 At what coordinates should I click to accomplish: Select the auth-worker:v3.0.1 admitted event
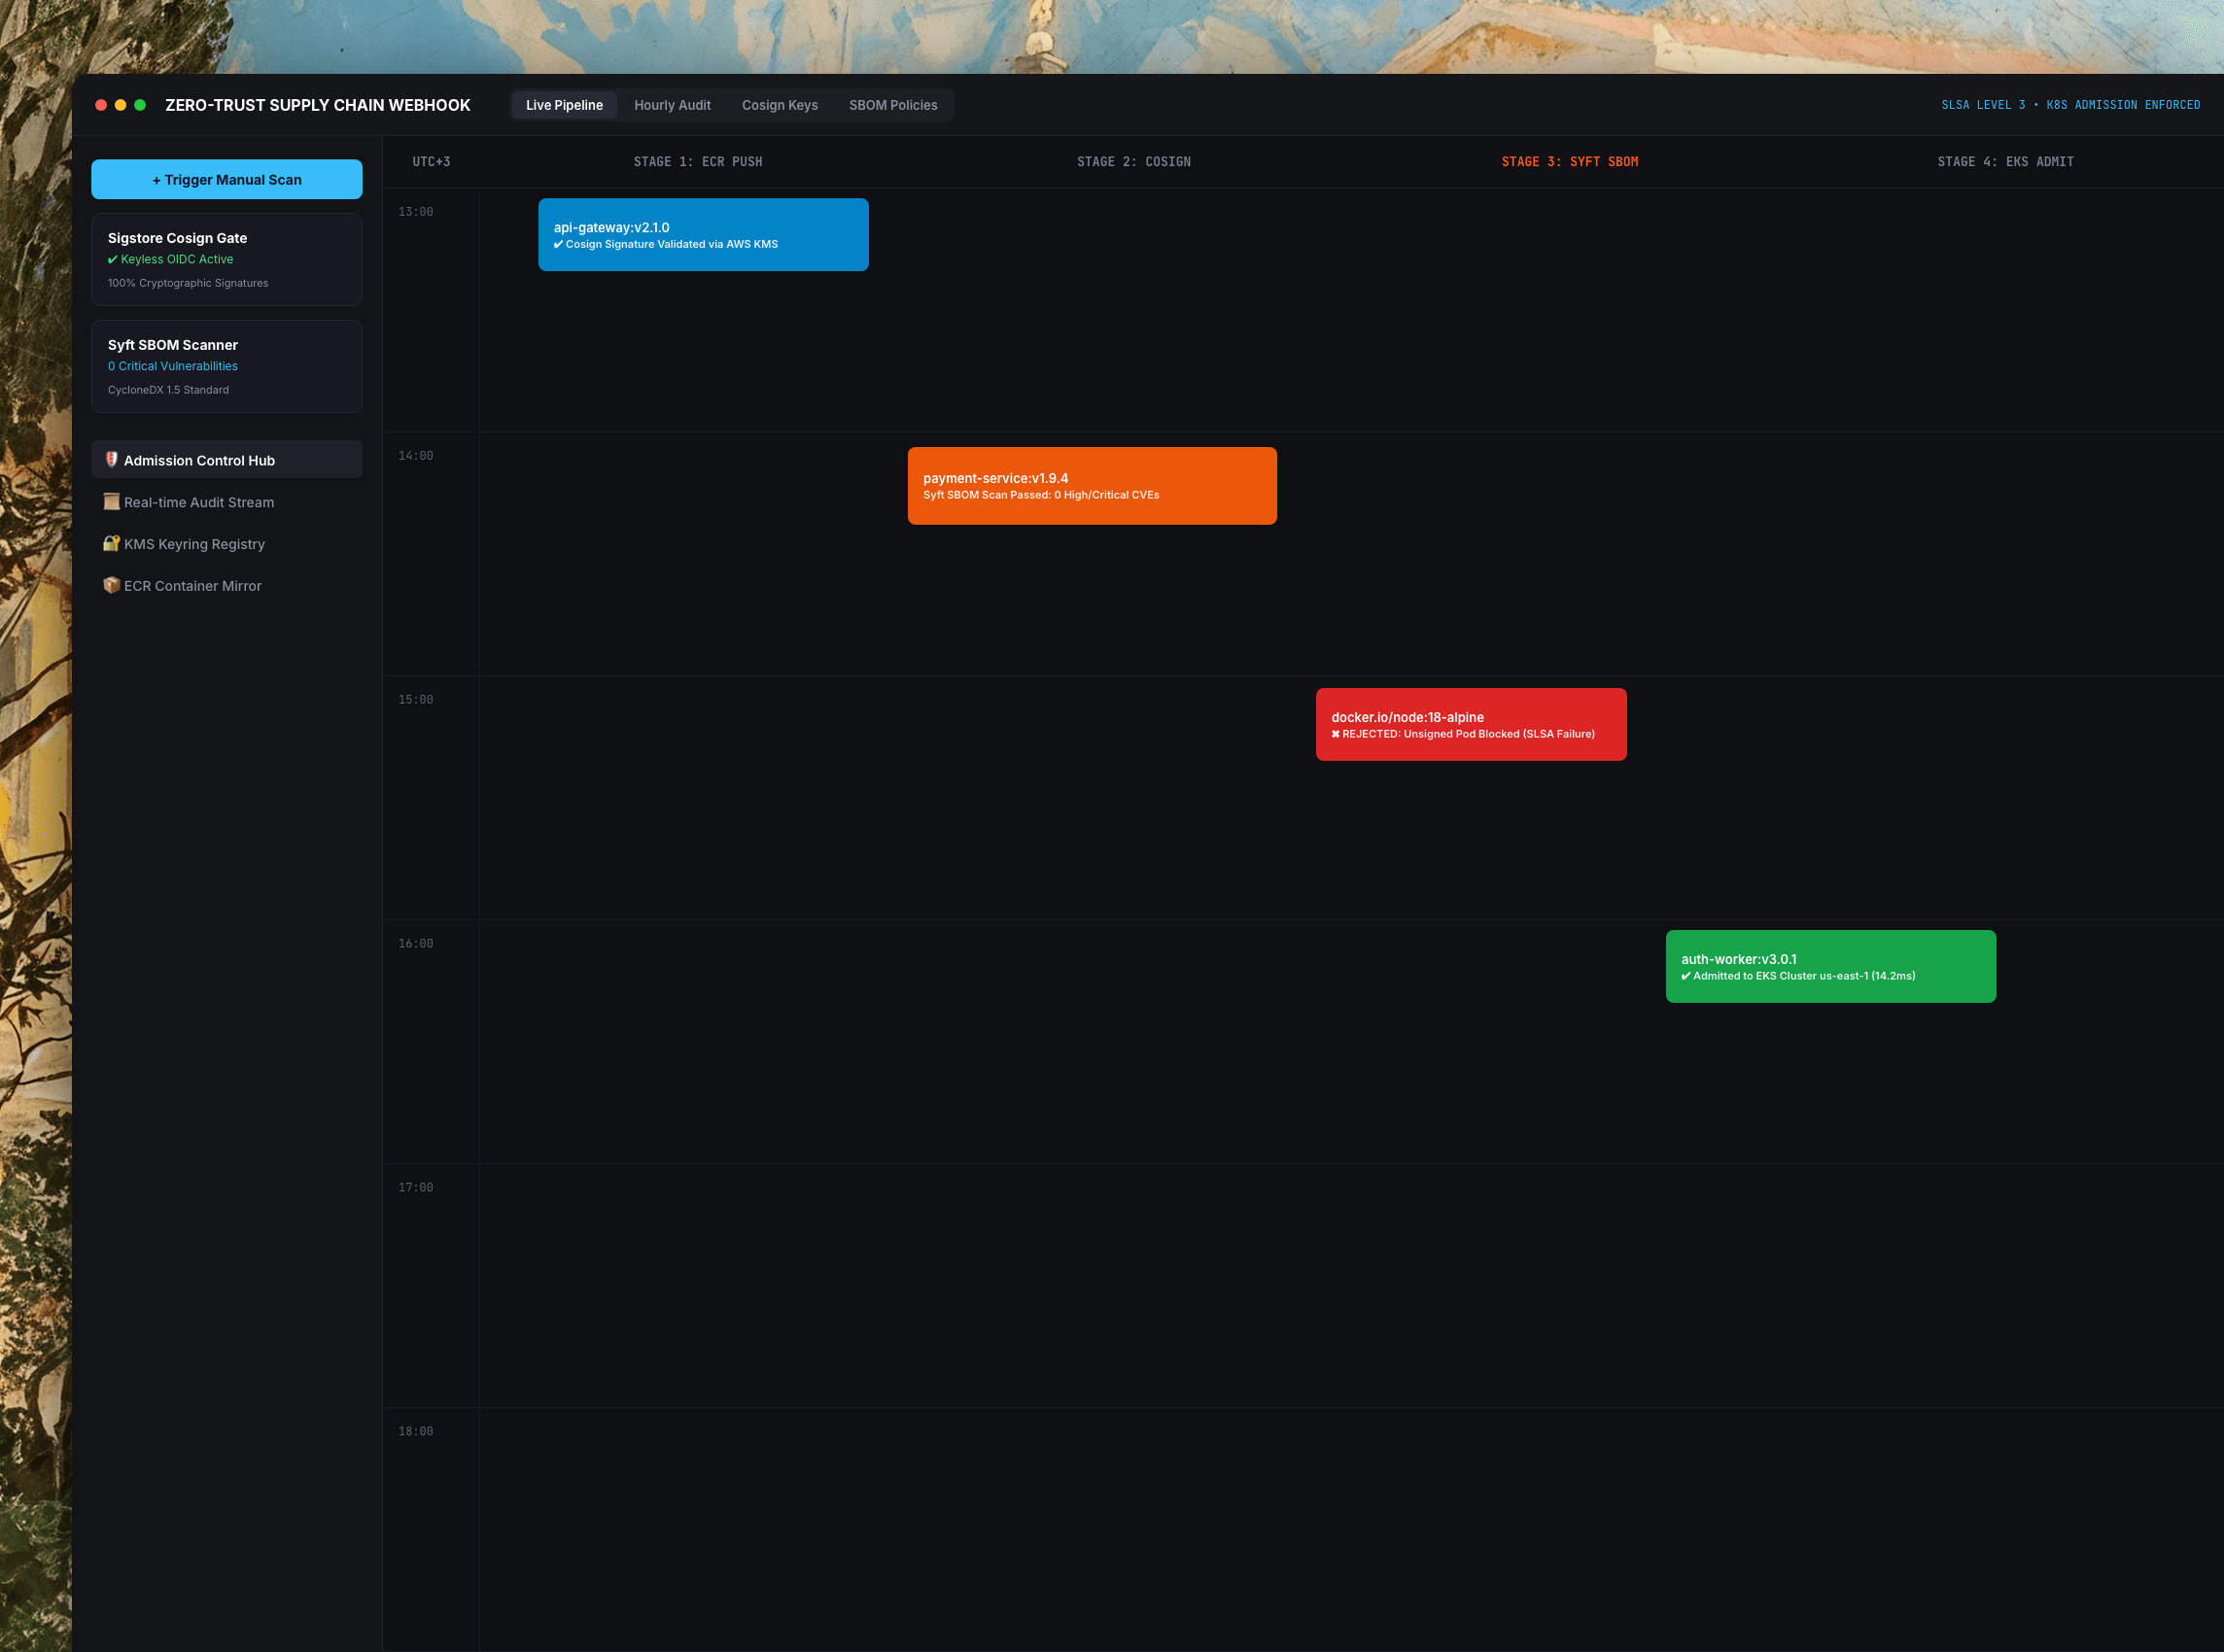(x=1831, y=967)
